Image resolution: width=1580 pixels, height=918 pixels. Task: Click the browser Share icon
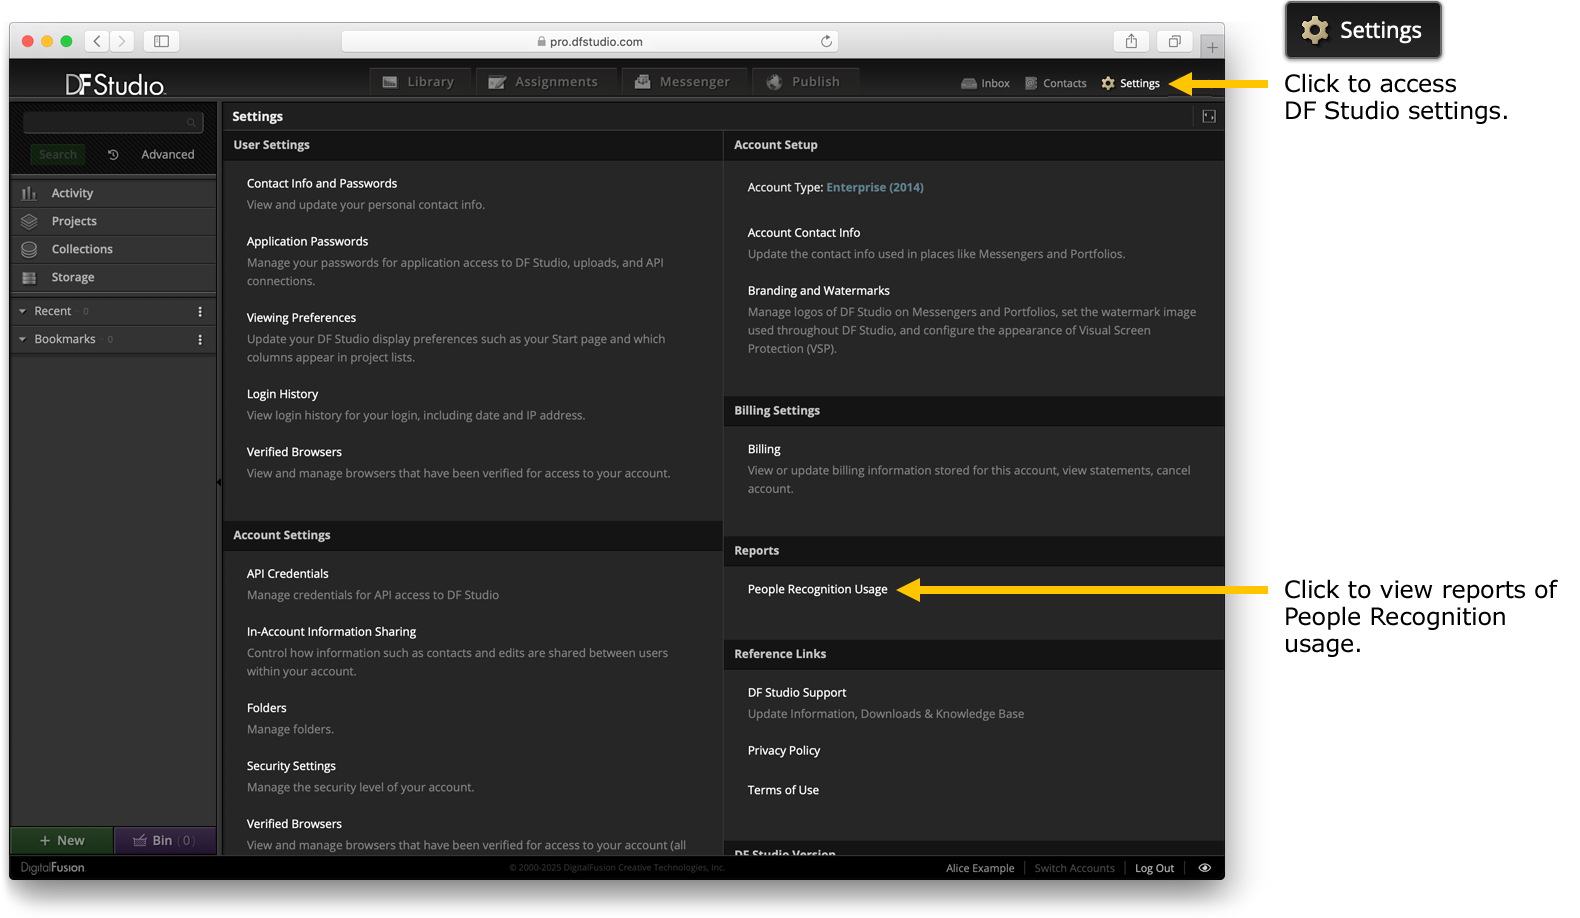coord(1131,41)
